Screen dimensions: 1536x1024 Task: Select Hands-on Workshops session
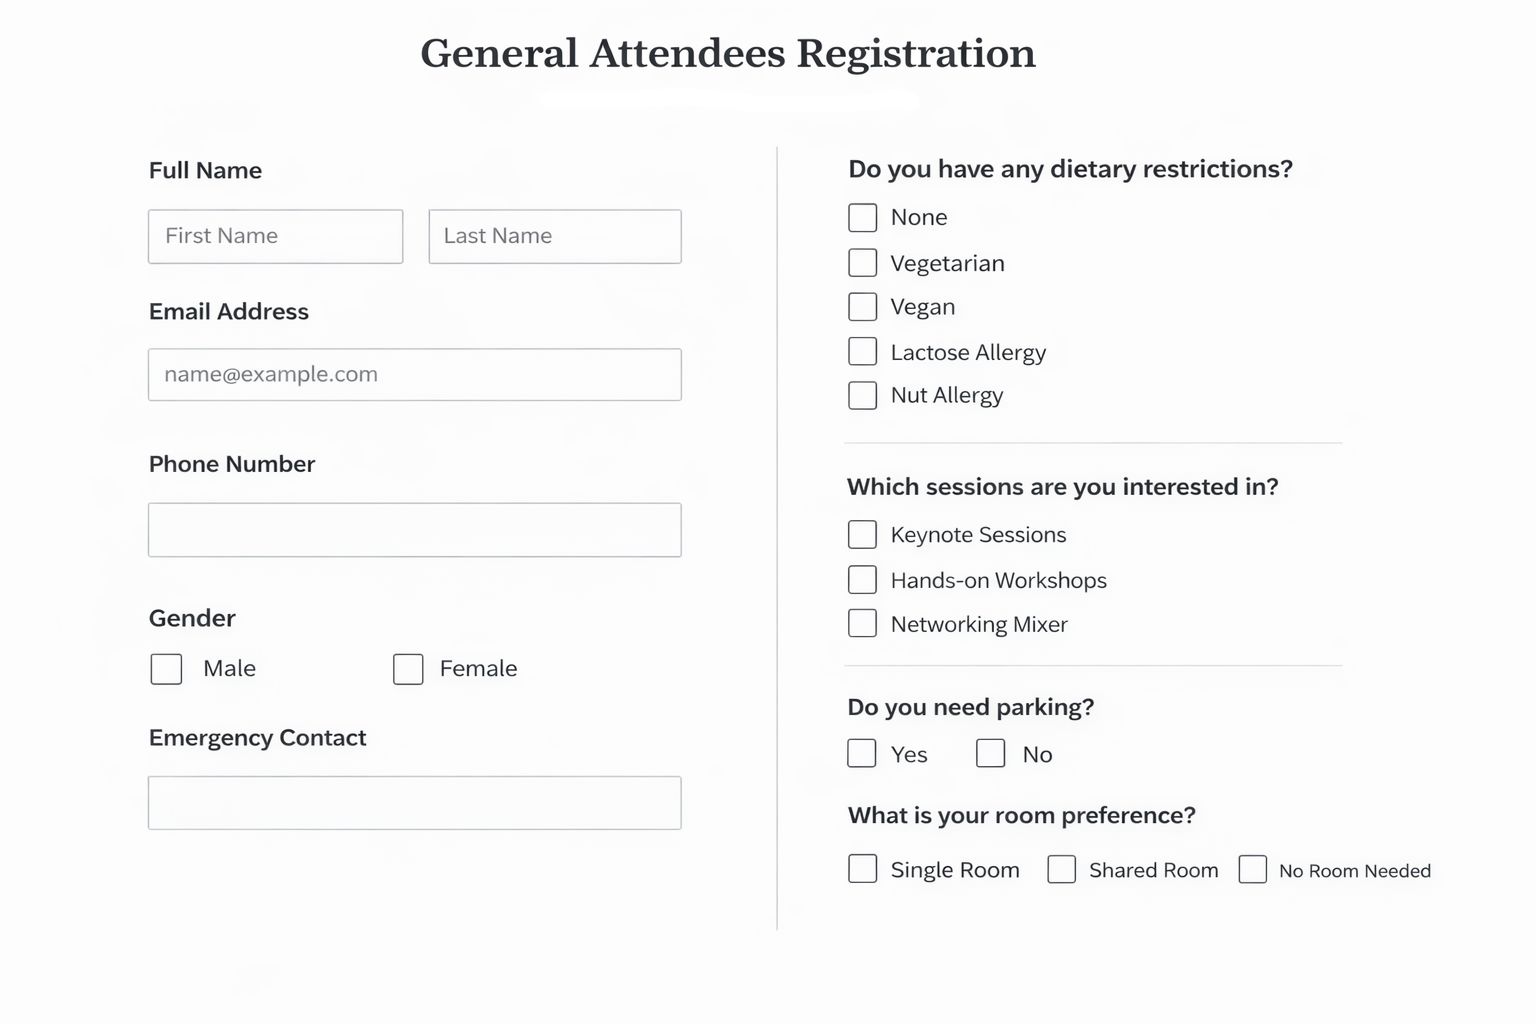[862, 579]
